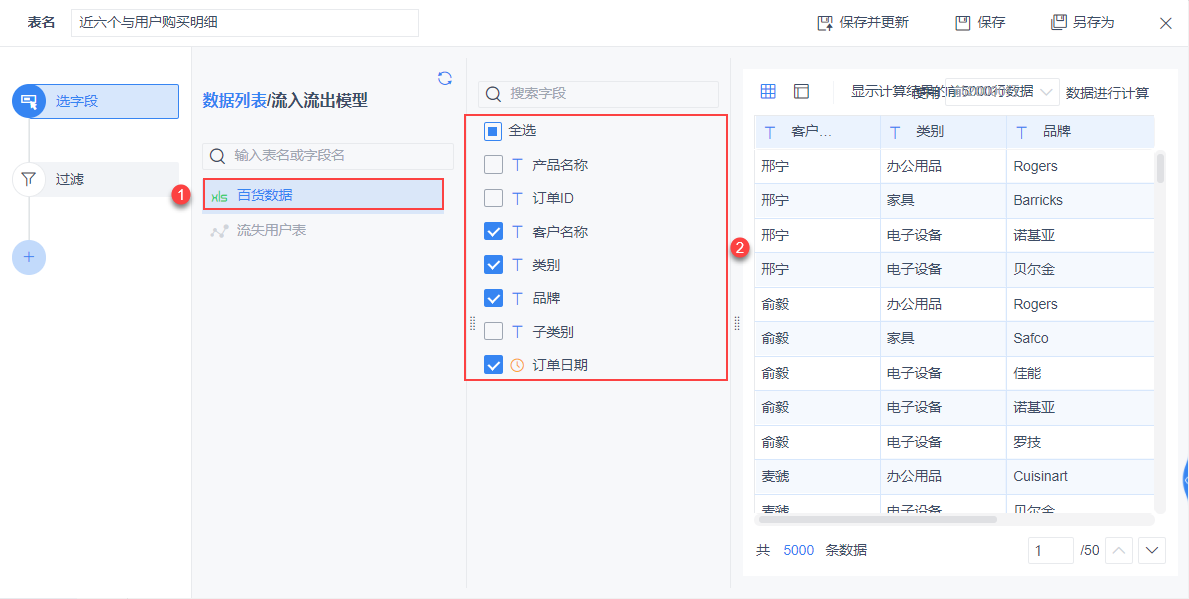Image resolution: width=1189 pixels, height=599 pixels.
Task: Click the horizontal scrollbar under data preview
Action: [878, 519]
